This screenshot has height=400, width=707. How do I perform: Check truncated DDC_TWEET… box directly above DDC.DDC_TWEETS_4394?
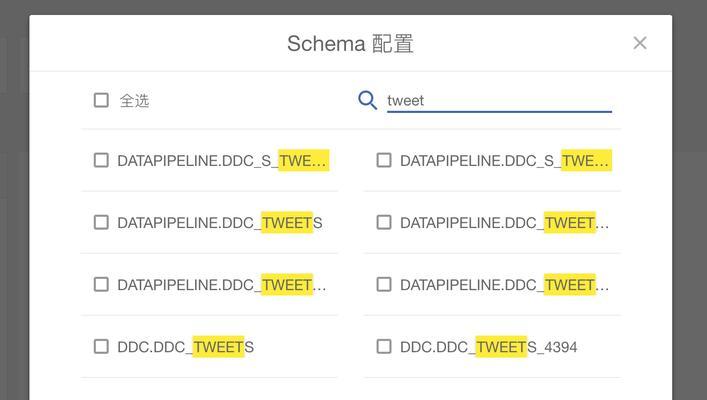384,285
